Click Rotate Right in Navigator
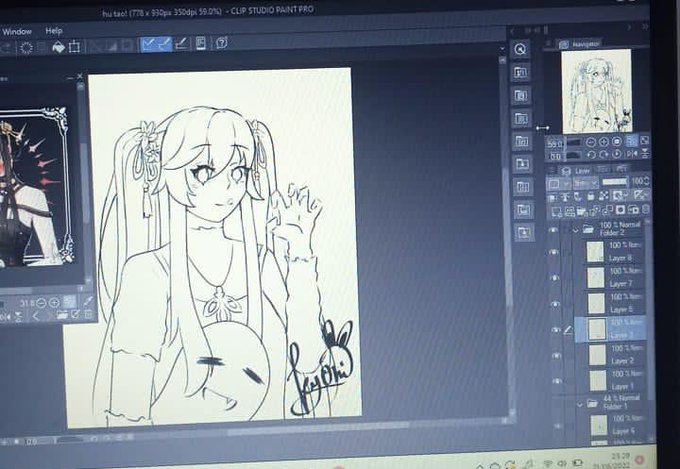The width and height of the screenshot is (680, 469). 604,154
